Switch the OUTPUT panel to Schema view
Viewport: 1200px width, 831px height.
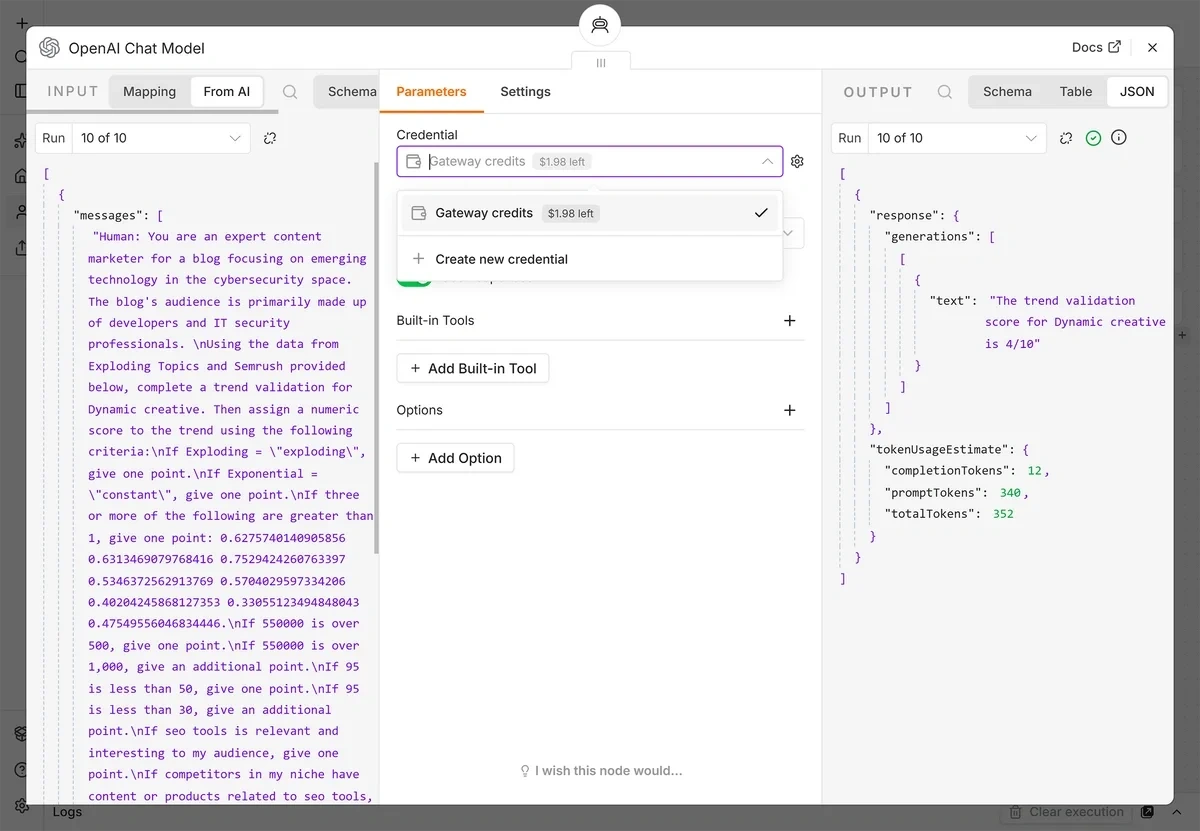1007,91
